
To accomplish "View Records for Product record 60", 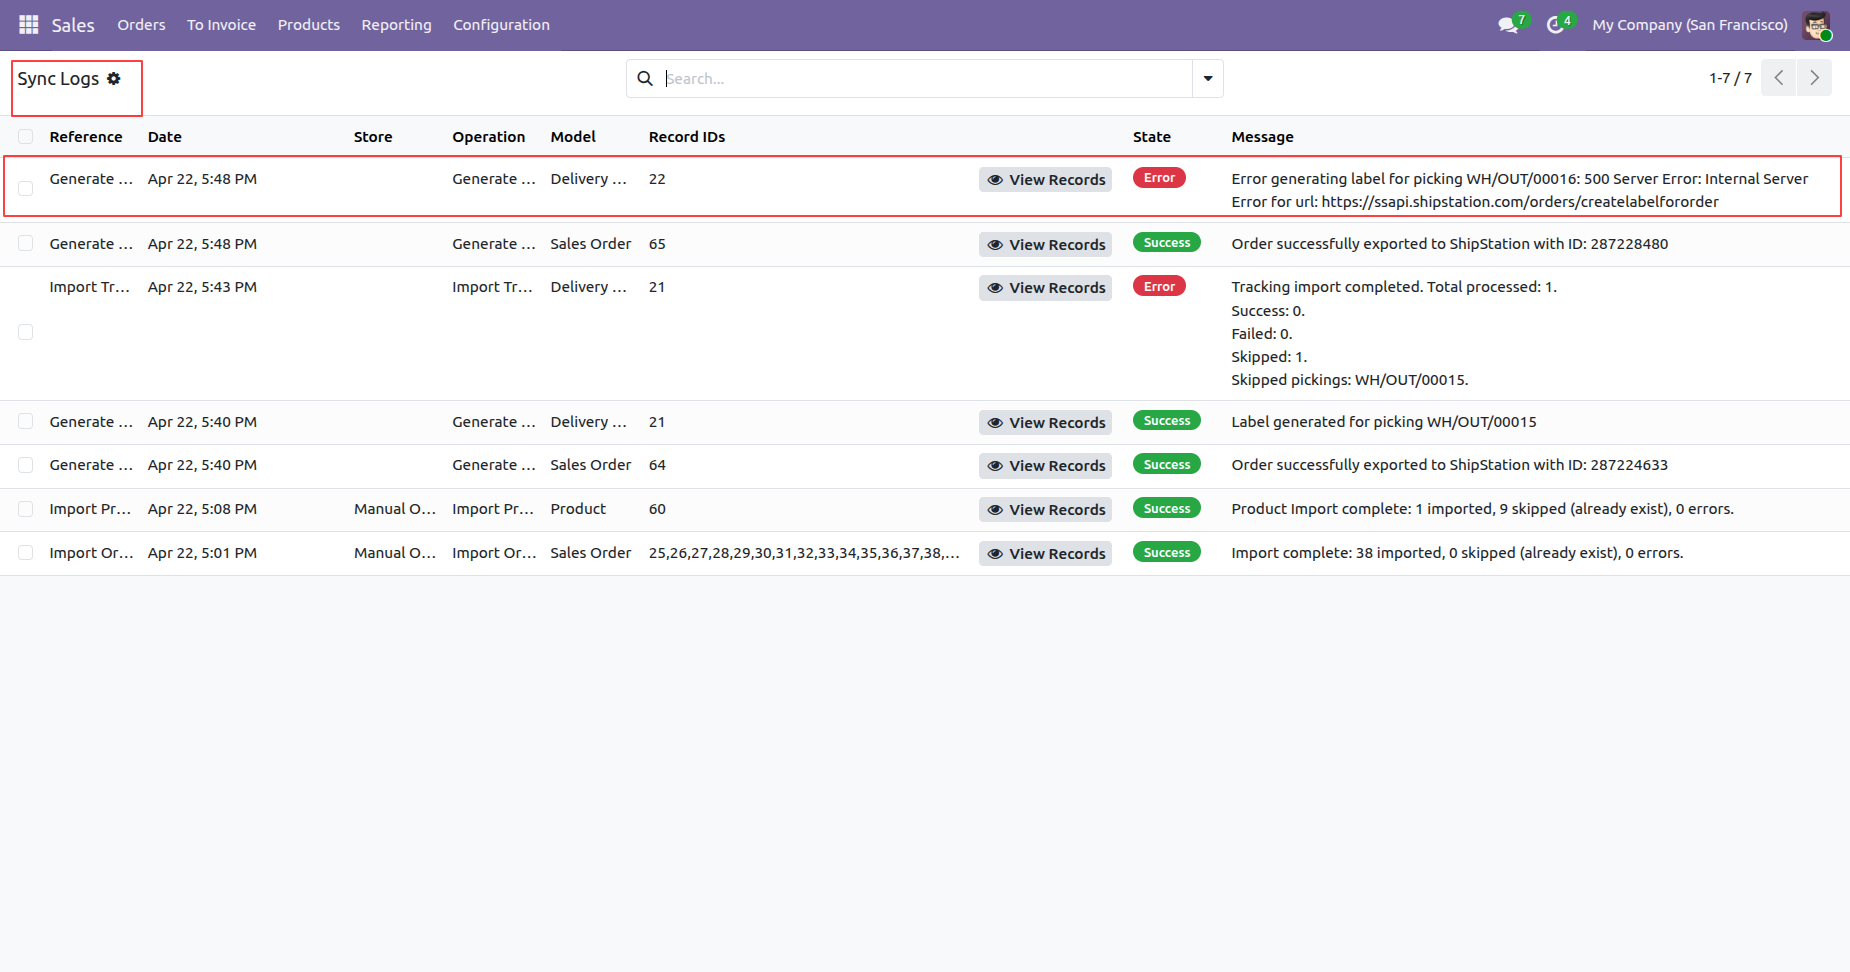I will pyautogui.click(x=1046, y=510).
